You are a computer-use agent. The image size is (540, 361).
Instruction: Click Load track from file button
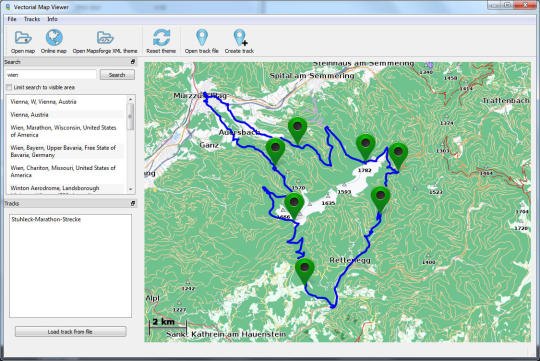70,332
